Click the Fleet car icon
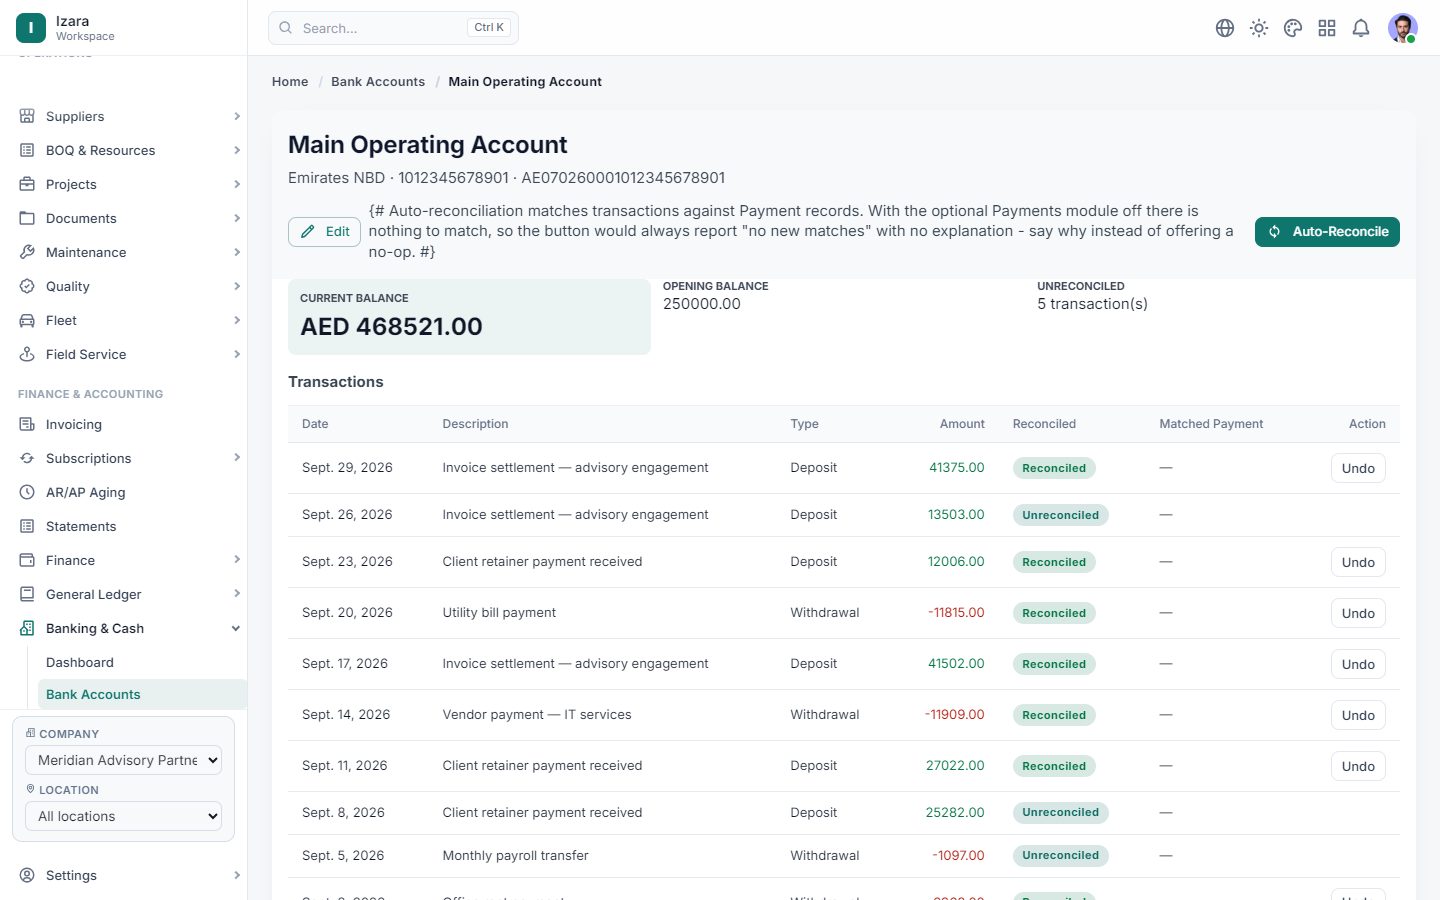Screen dimensions: 1440x900 (27, 320)
